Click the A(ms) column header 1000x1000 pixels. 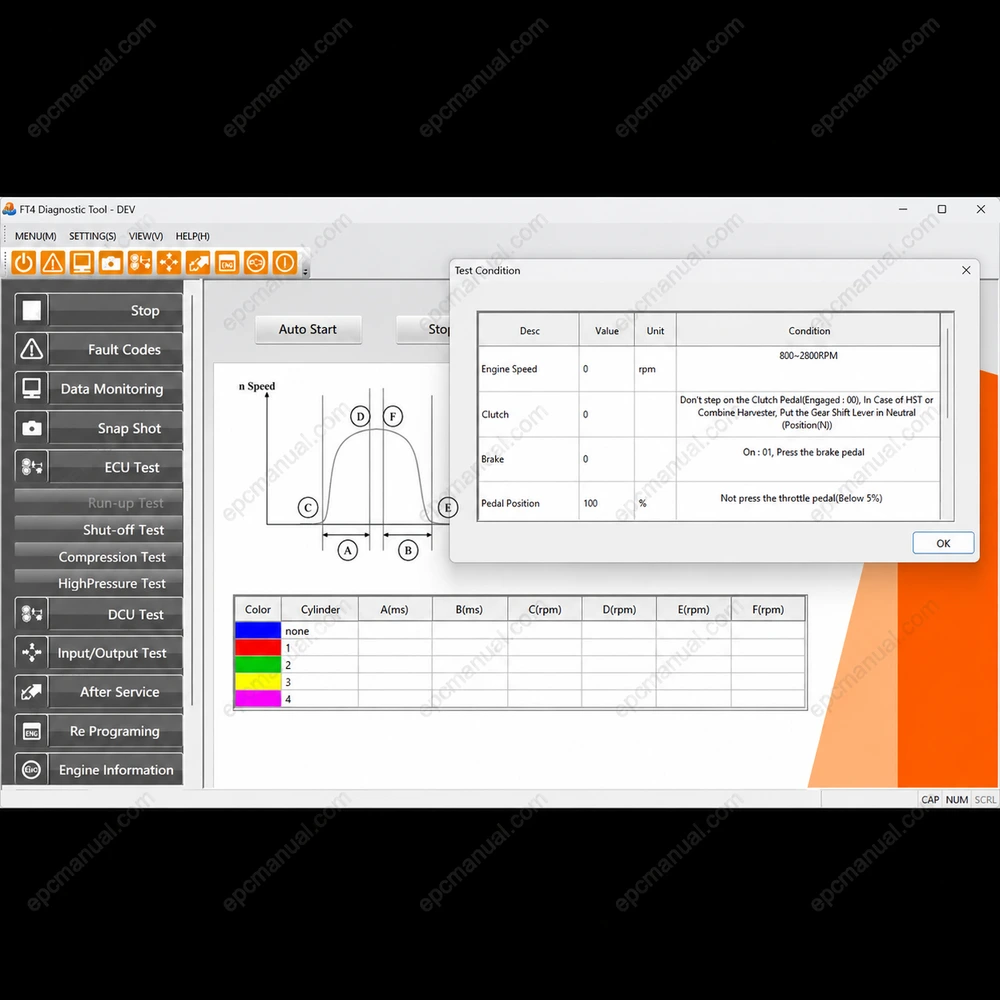395,609
